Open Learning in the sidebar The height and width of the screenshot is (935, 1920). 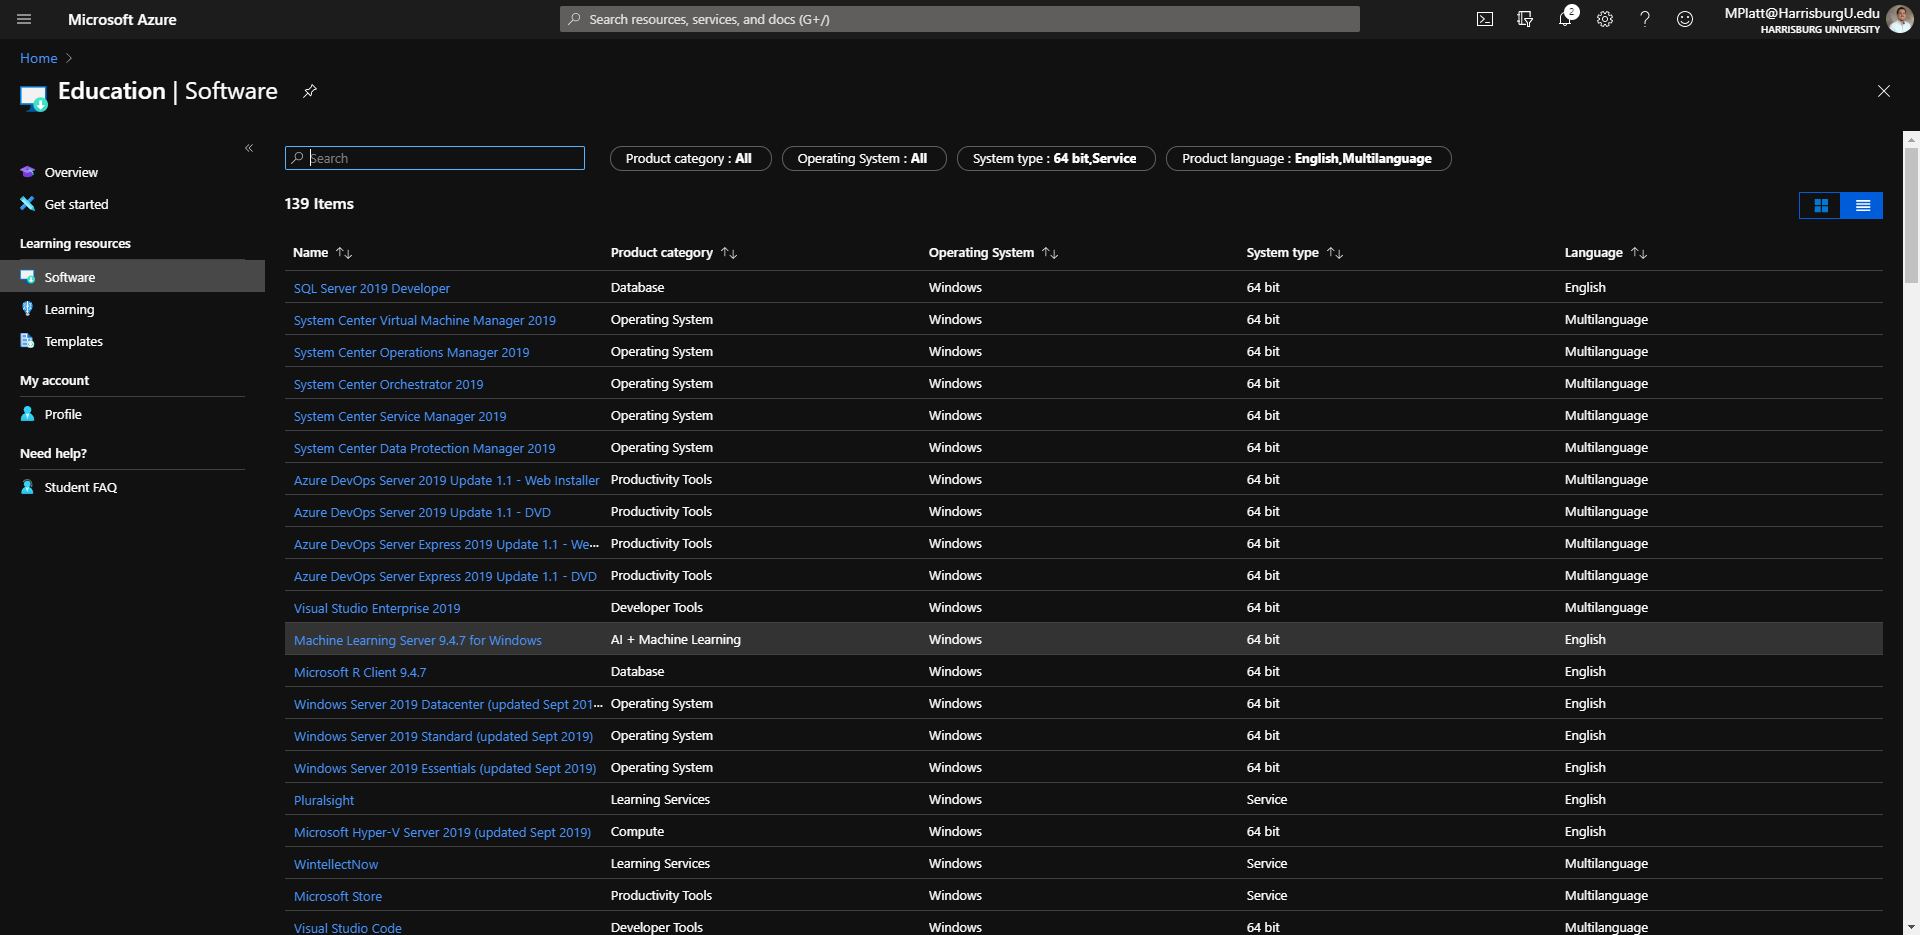pos(69,309)
